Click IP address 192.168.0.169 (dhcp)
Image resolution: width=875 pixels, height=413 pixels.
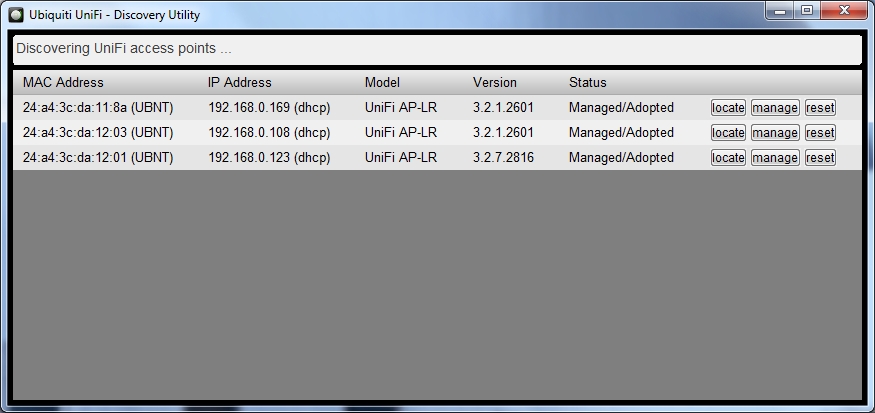(269, 108)
